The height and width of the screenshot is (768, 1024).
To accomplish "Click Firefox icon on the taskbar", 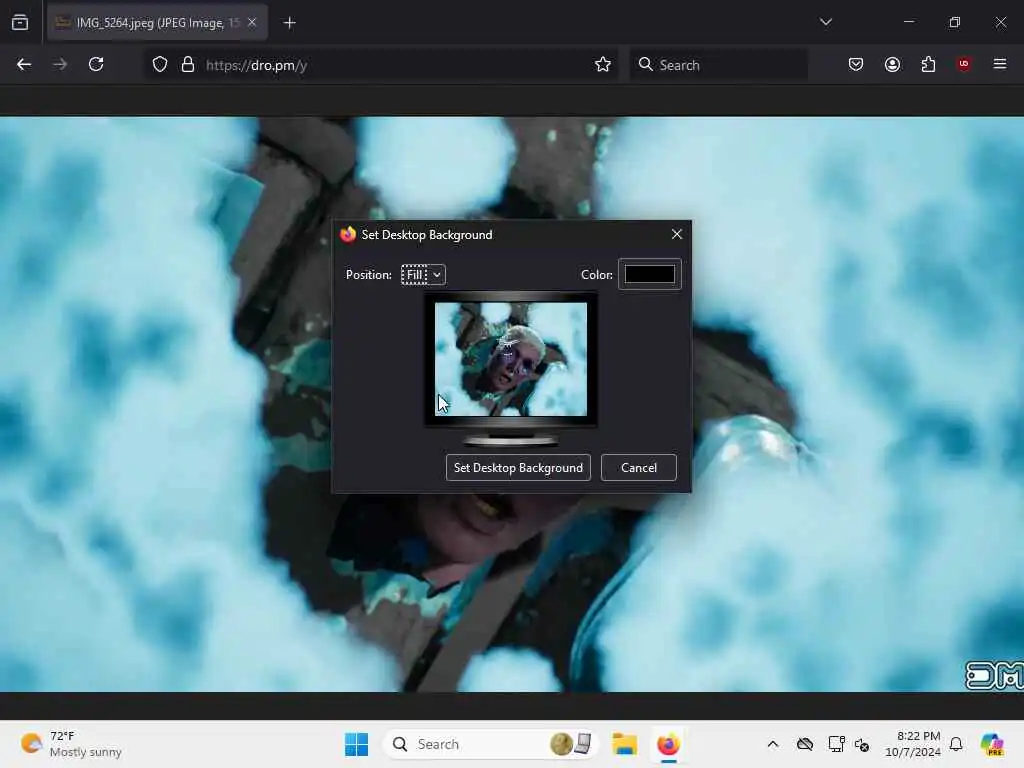I will pyautogui.click(x=668, y=744).
